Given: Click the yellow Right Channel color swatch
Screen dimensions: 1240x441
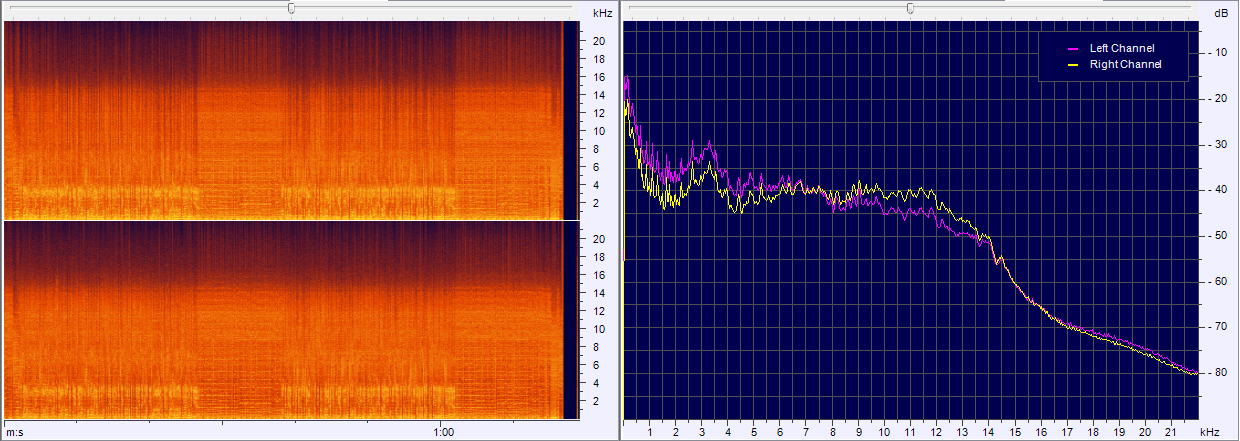Looking at the screenshot, I should point(1073,64).
